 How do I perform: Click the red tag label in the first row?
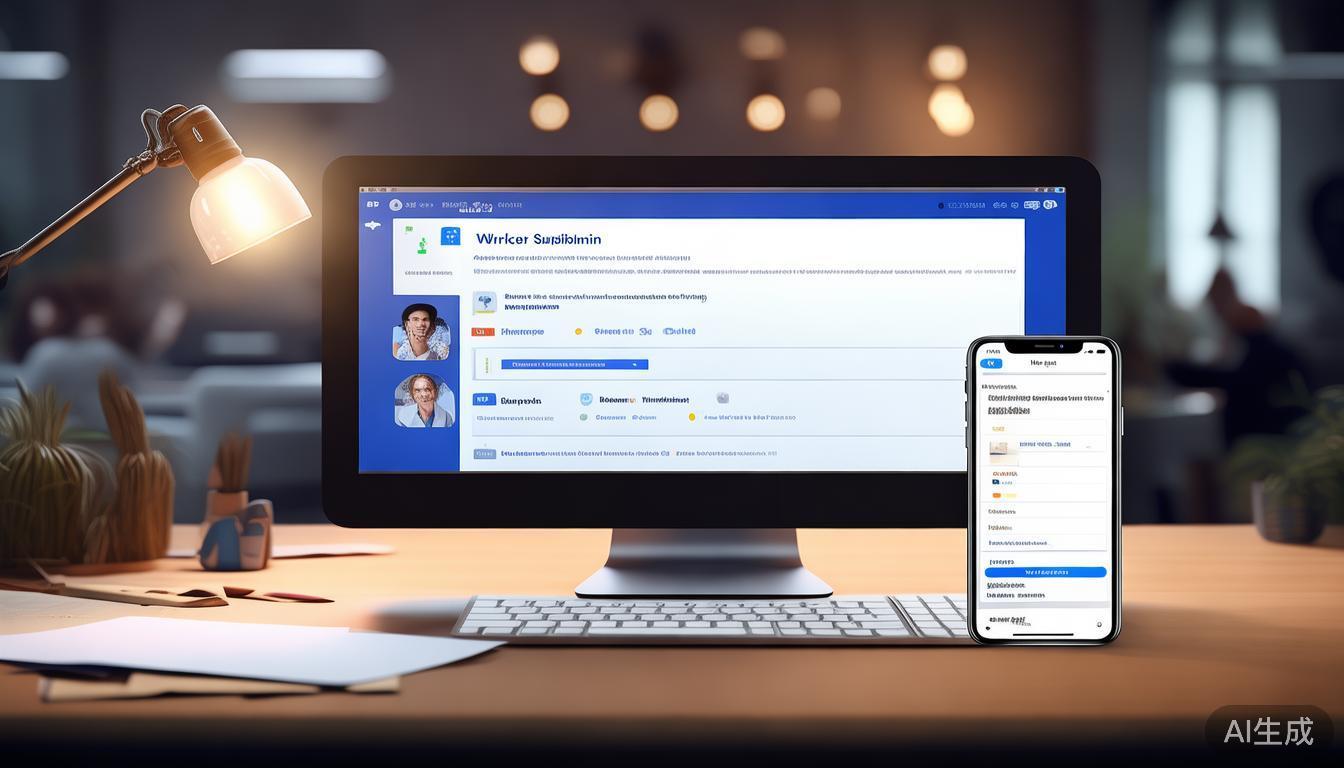click(483, 331)
